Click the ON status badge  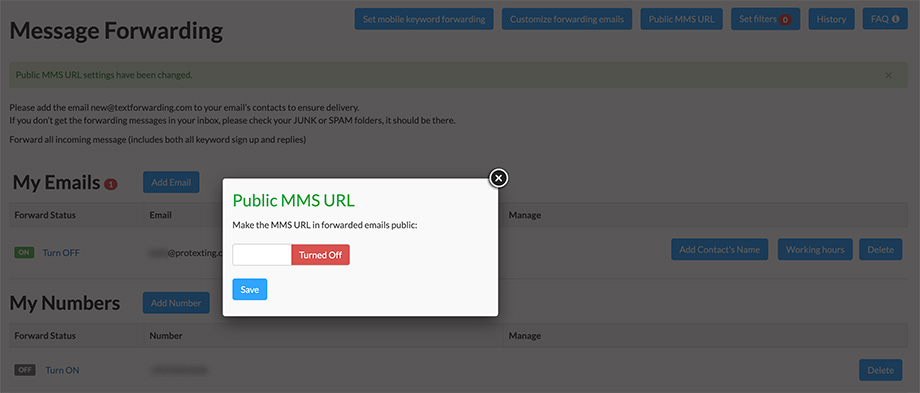[x=24, y=253]
